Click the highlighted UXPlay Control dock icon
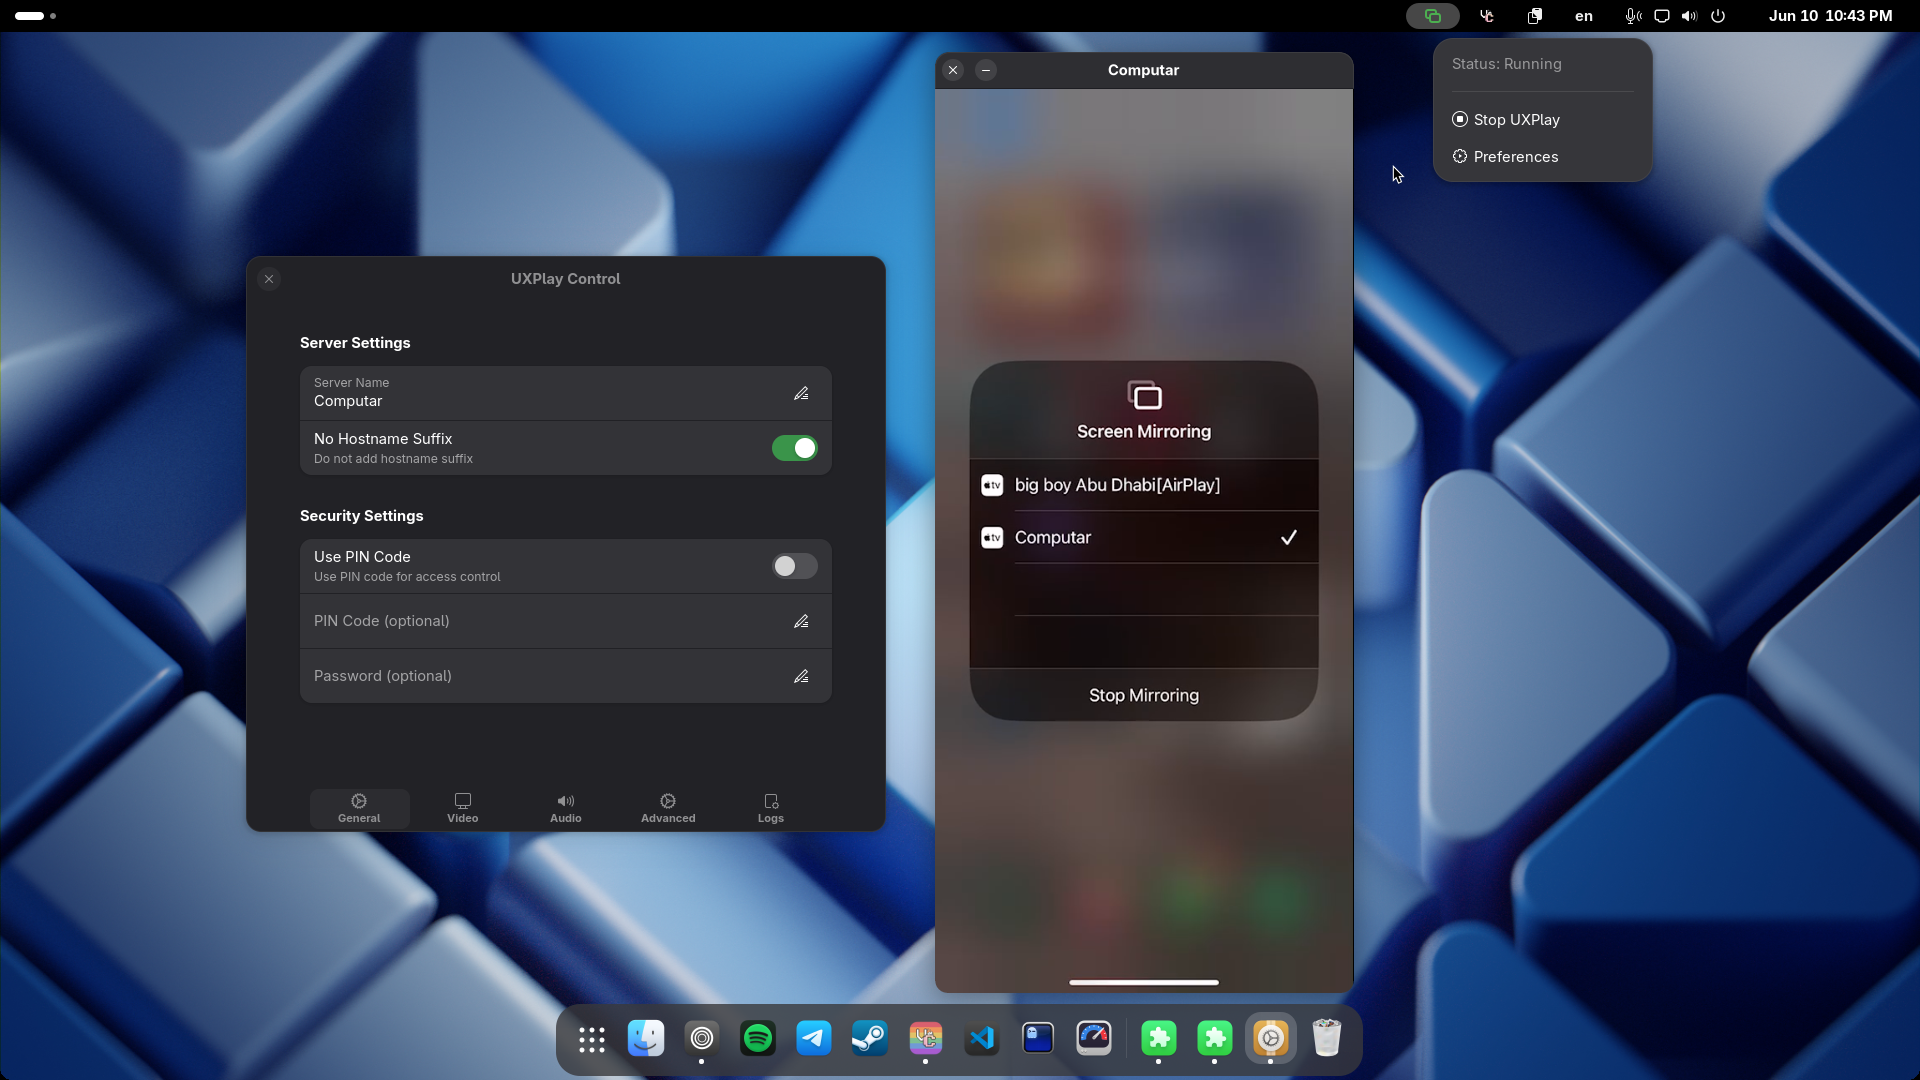The height and width of the screenshot is (1080, 1920). 1271,1039
